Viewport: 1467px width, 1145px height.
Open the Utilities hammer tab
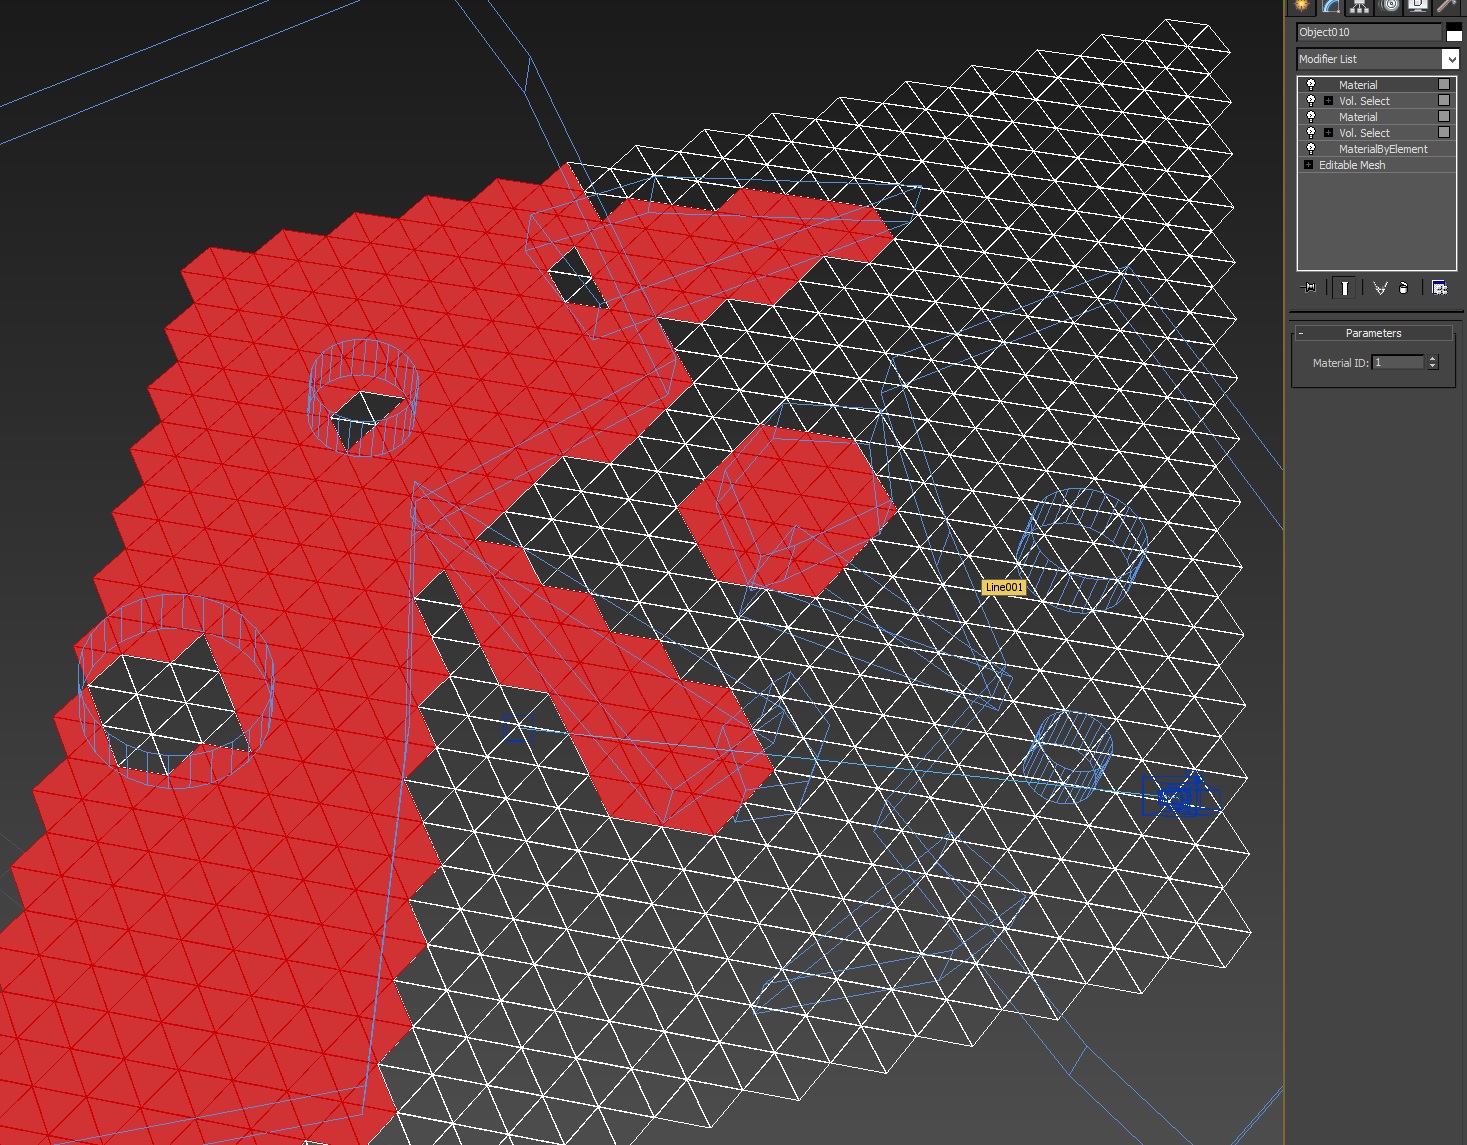pyautogui.click(x=1447, y=6)
